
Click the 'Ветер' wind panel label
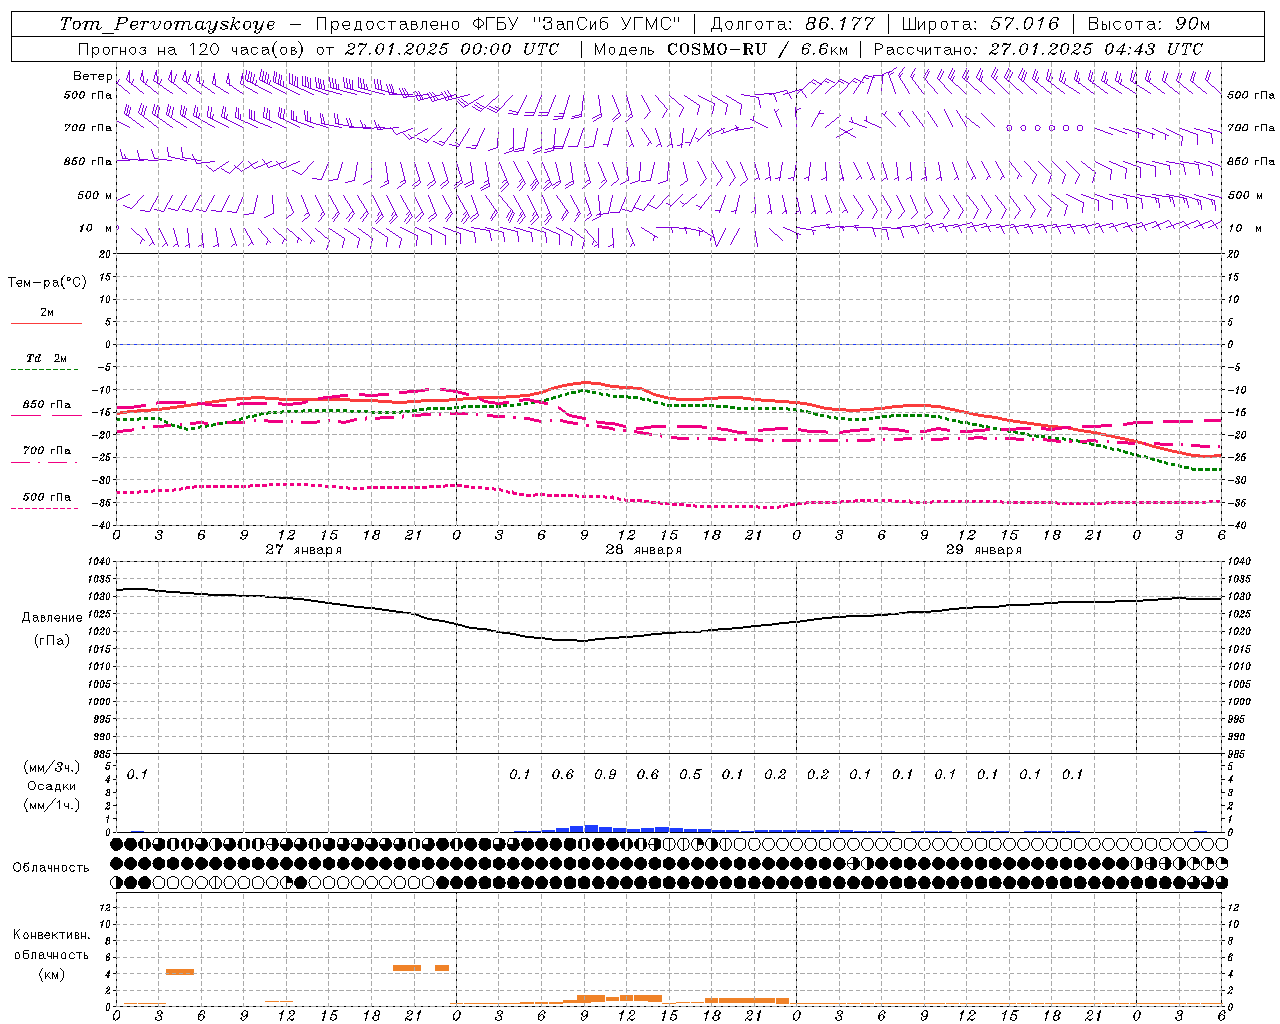[92, 76]
